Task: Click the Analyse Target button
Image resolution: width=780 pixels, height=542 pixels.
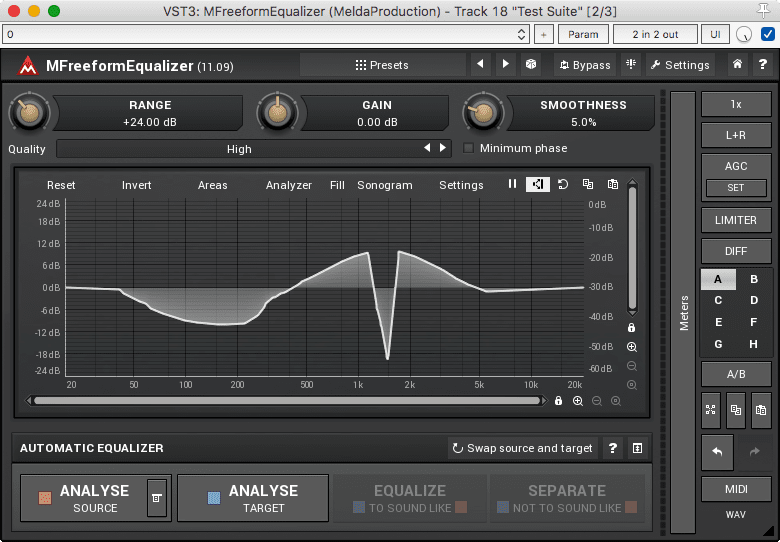Action: coord(253,498)
